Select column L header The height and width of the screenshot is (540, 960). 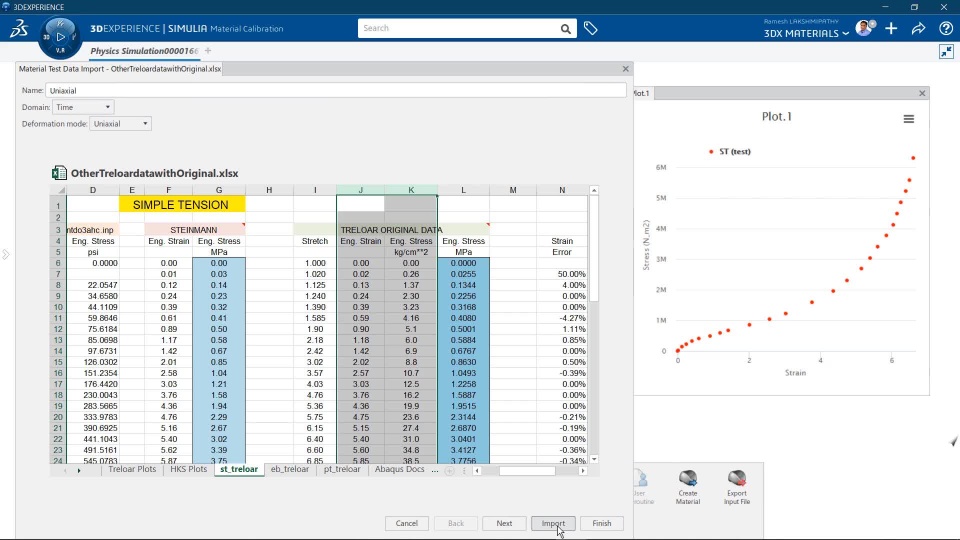point(463,190)
